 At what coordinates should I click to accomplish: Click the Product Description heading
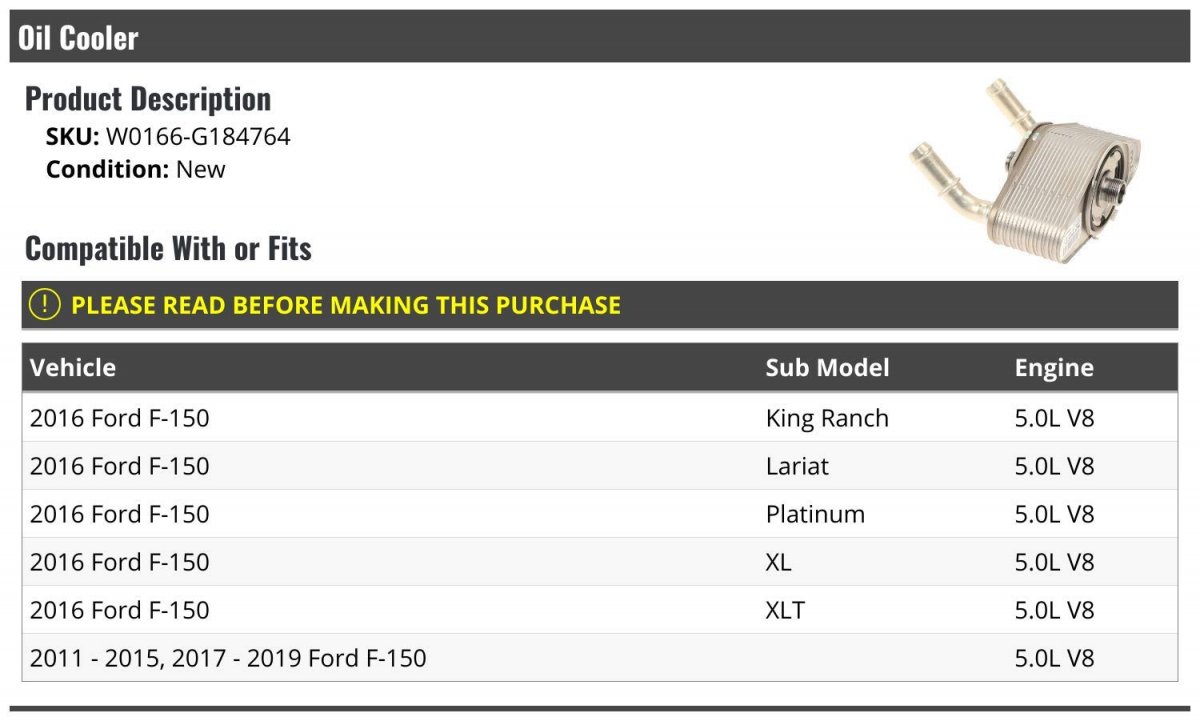(x=148, y=99)
